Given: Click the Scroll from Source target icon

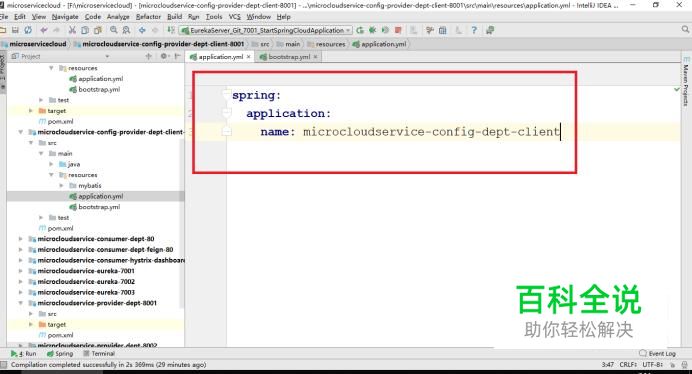Looking at the screenshot, I should tap(148, 56).
